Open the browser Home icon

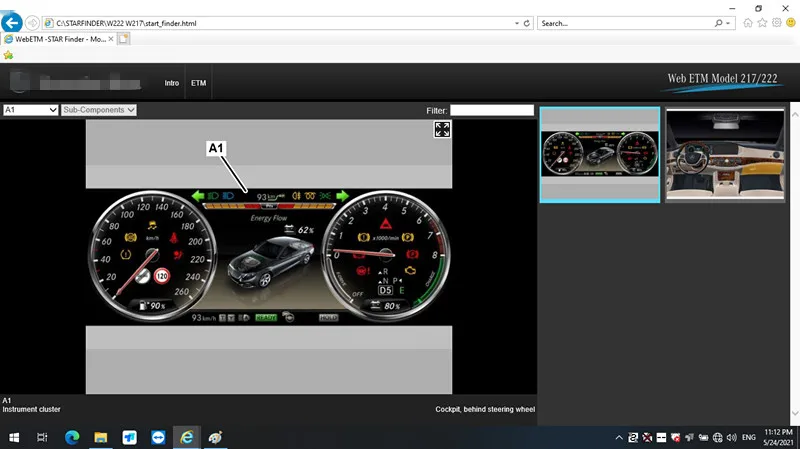click(x=748, y=22)
